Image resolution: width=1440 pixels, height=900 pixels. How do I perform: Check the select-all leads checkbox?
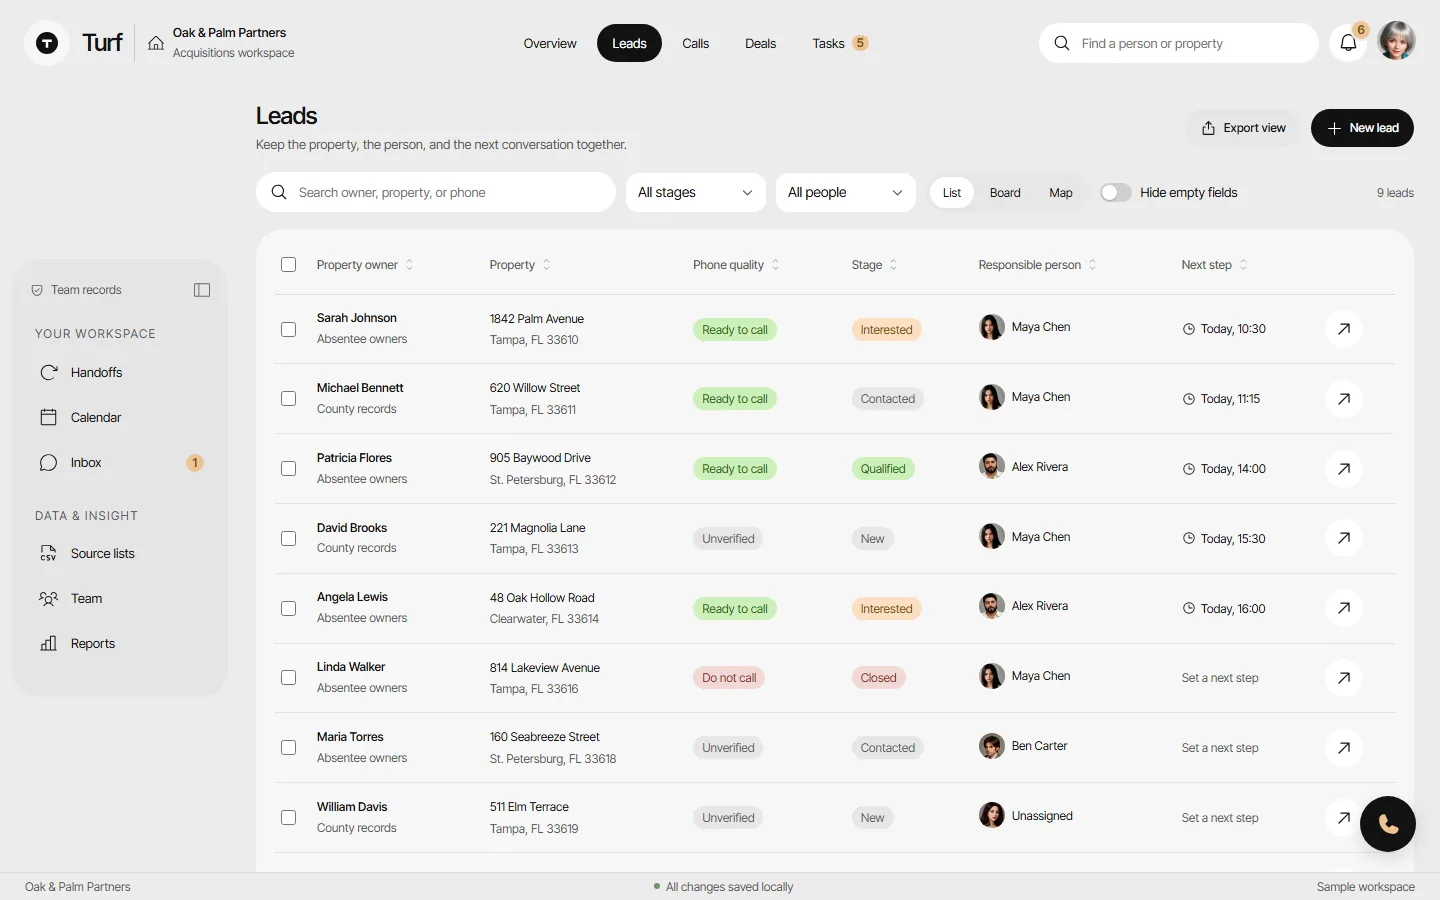(289, 265)
